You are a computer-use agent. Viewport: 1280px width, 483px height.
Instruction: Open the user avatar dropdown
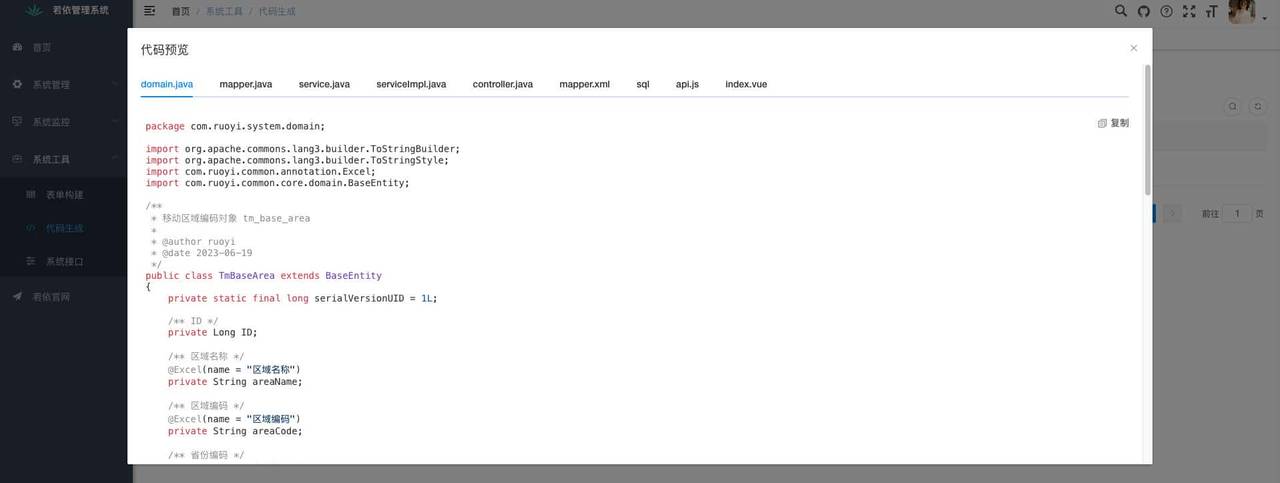tap(1245, 13)
